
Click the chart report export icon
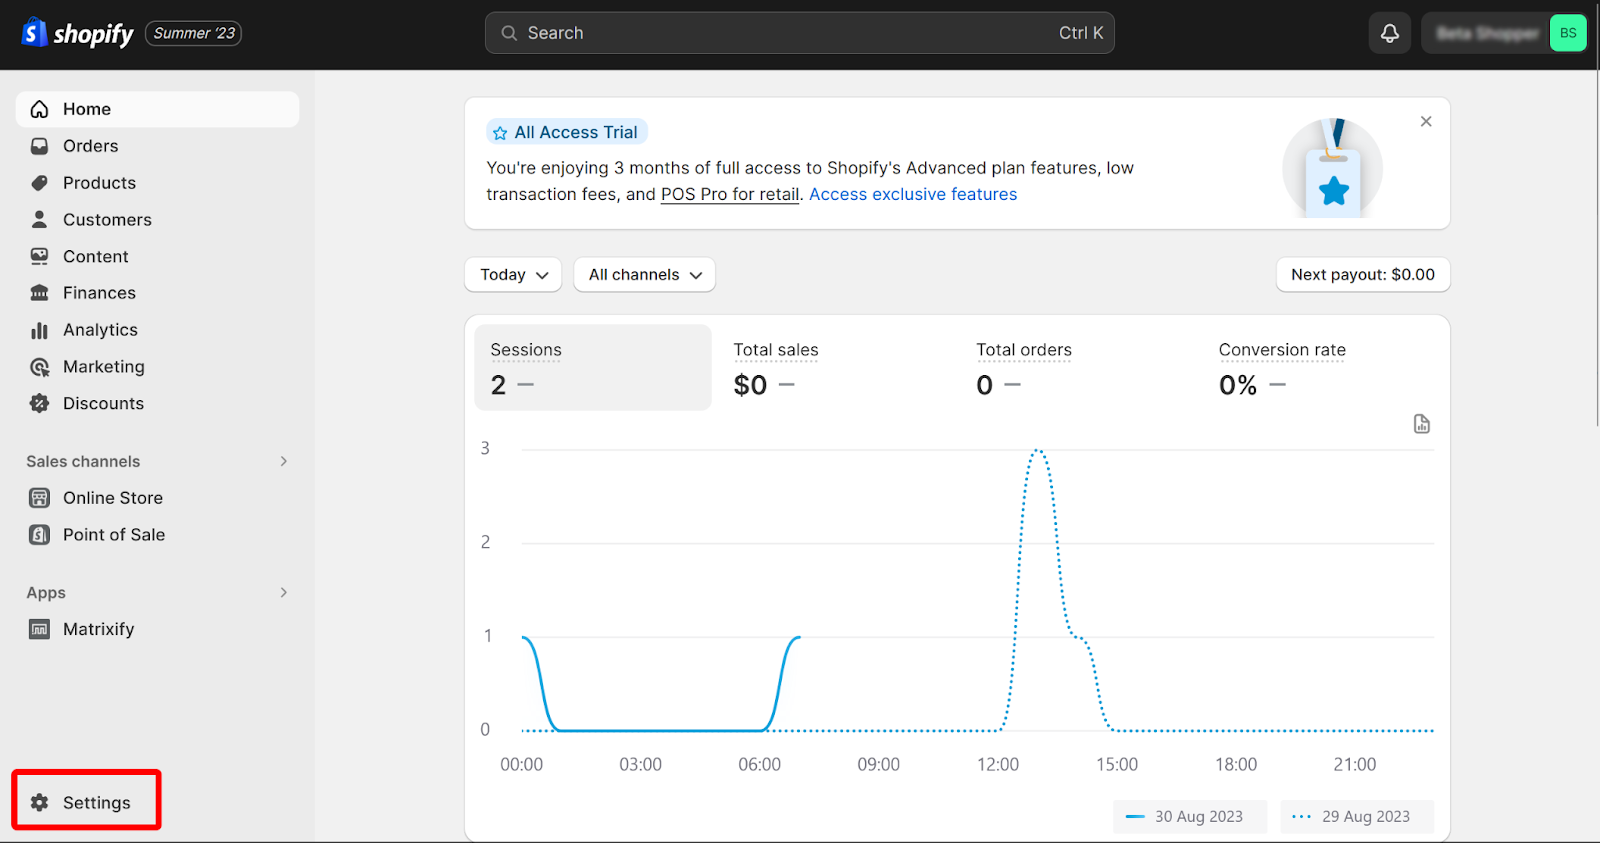(x=1422, y=424)
